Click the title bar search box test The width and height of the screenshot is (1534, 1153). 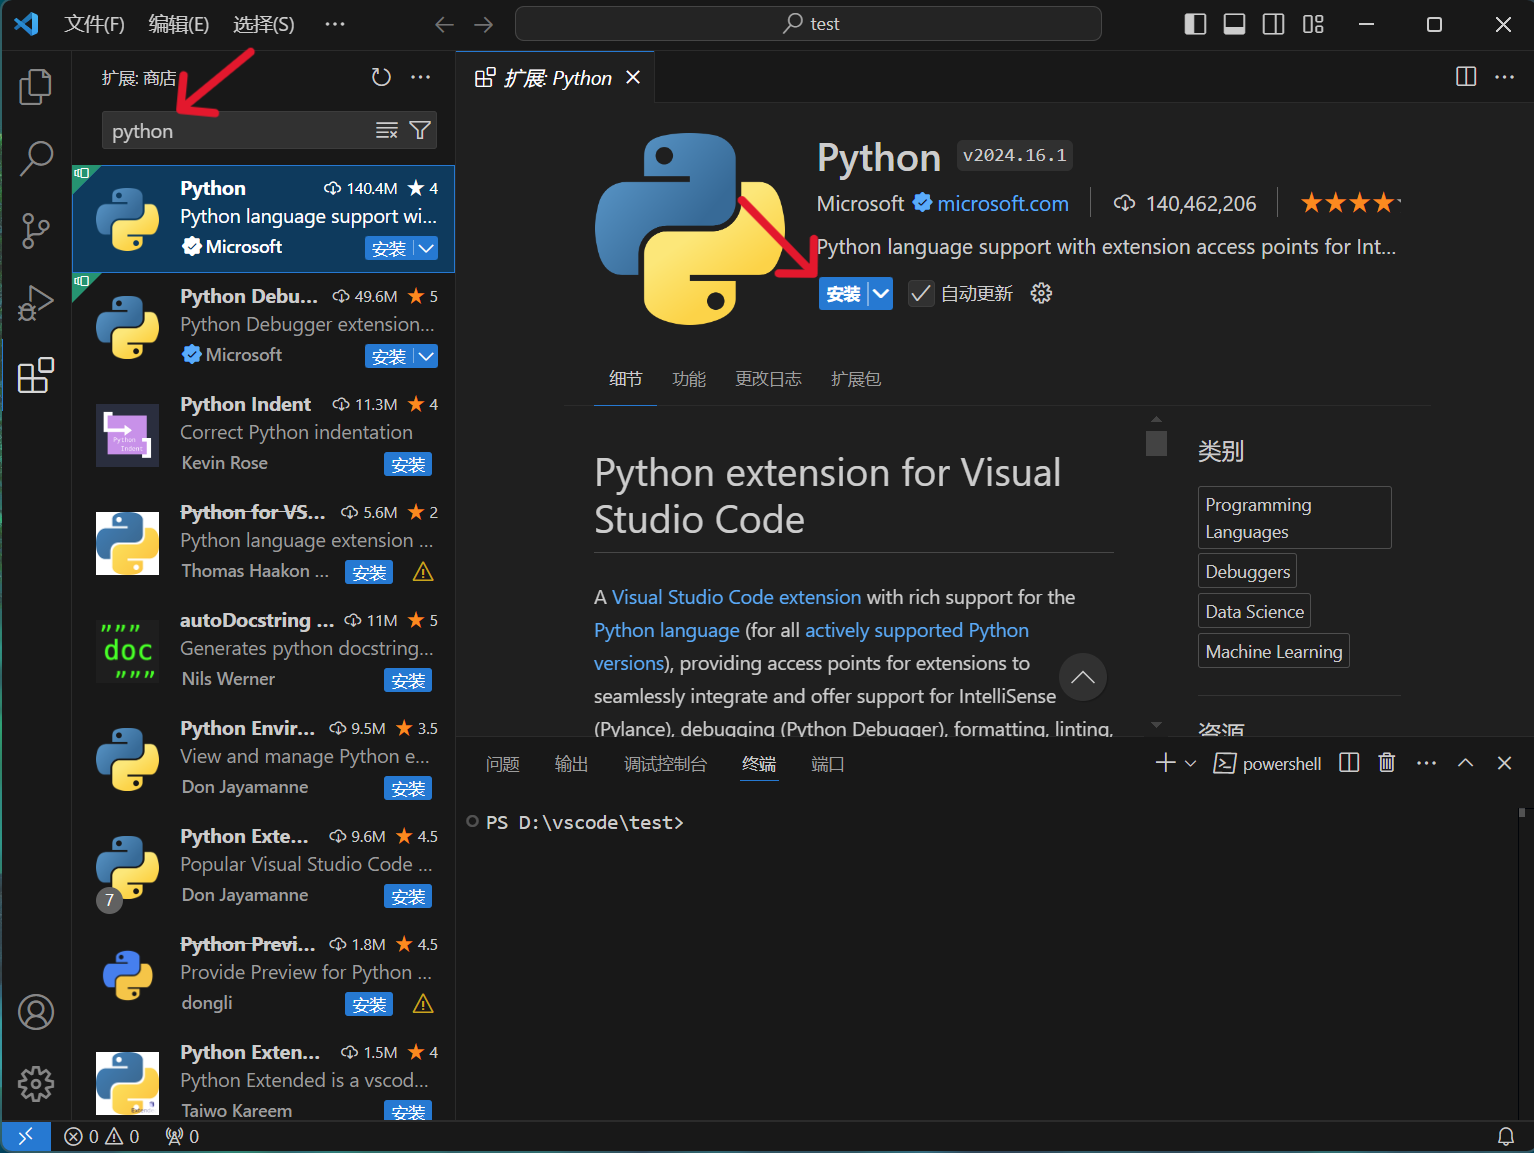coord(808,24)
